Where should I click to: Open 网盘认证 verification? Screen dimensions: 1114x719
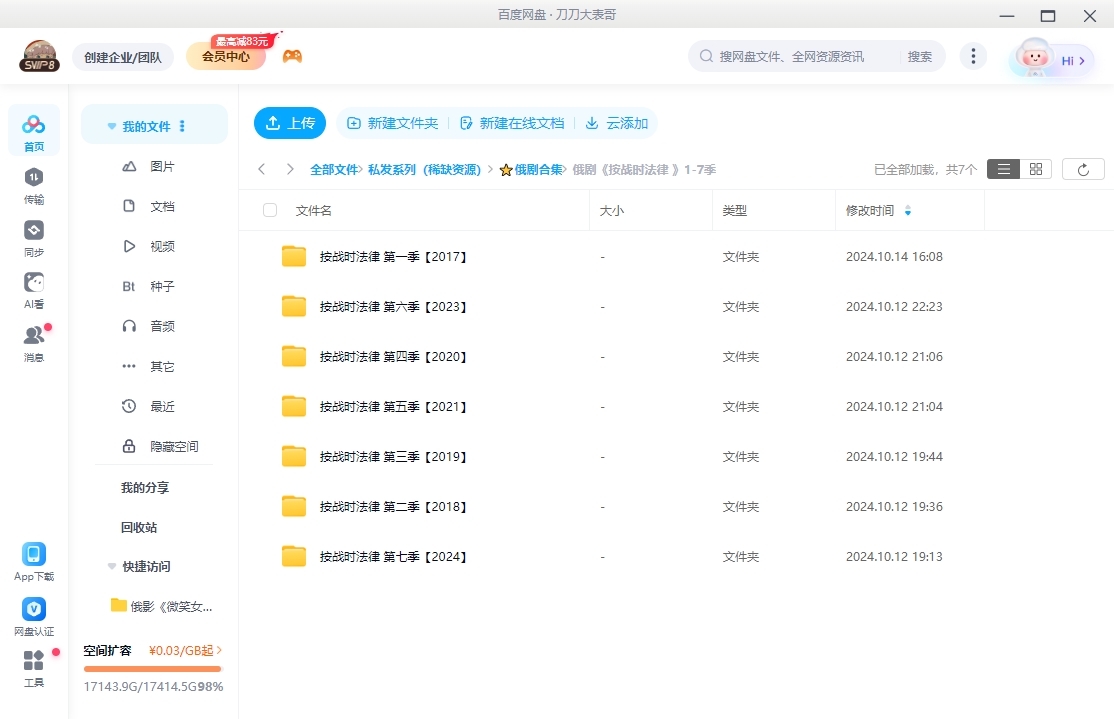click(x=34, y=615)
